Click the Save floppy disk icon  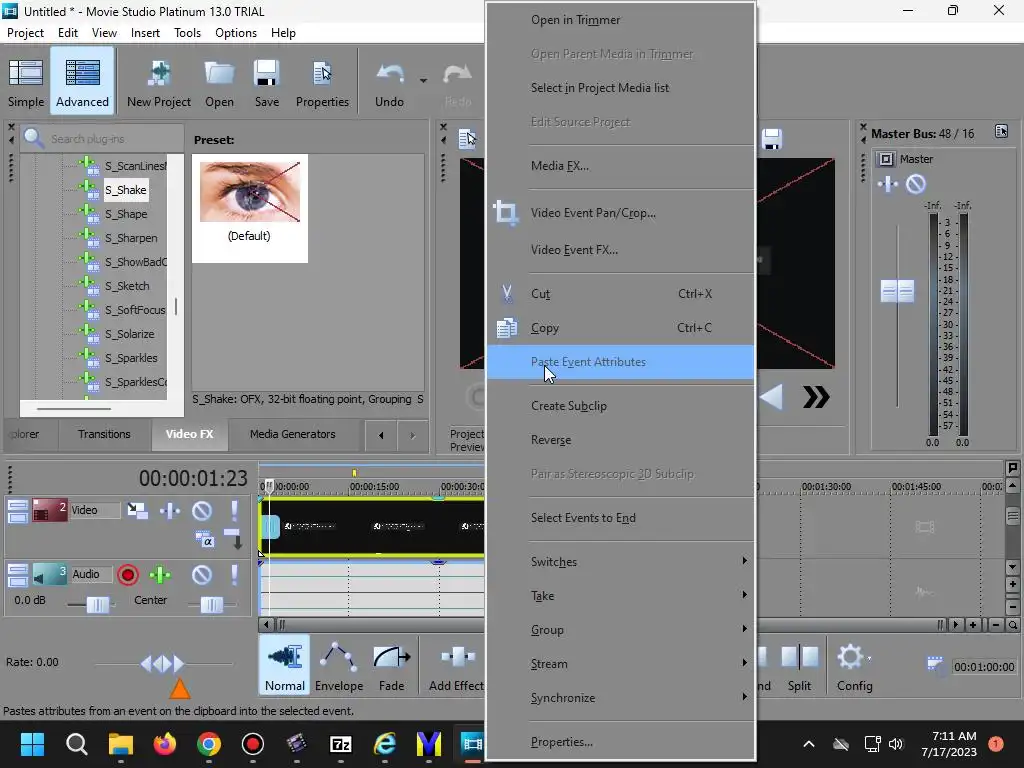click(x=266, y=82)
